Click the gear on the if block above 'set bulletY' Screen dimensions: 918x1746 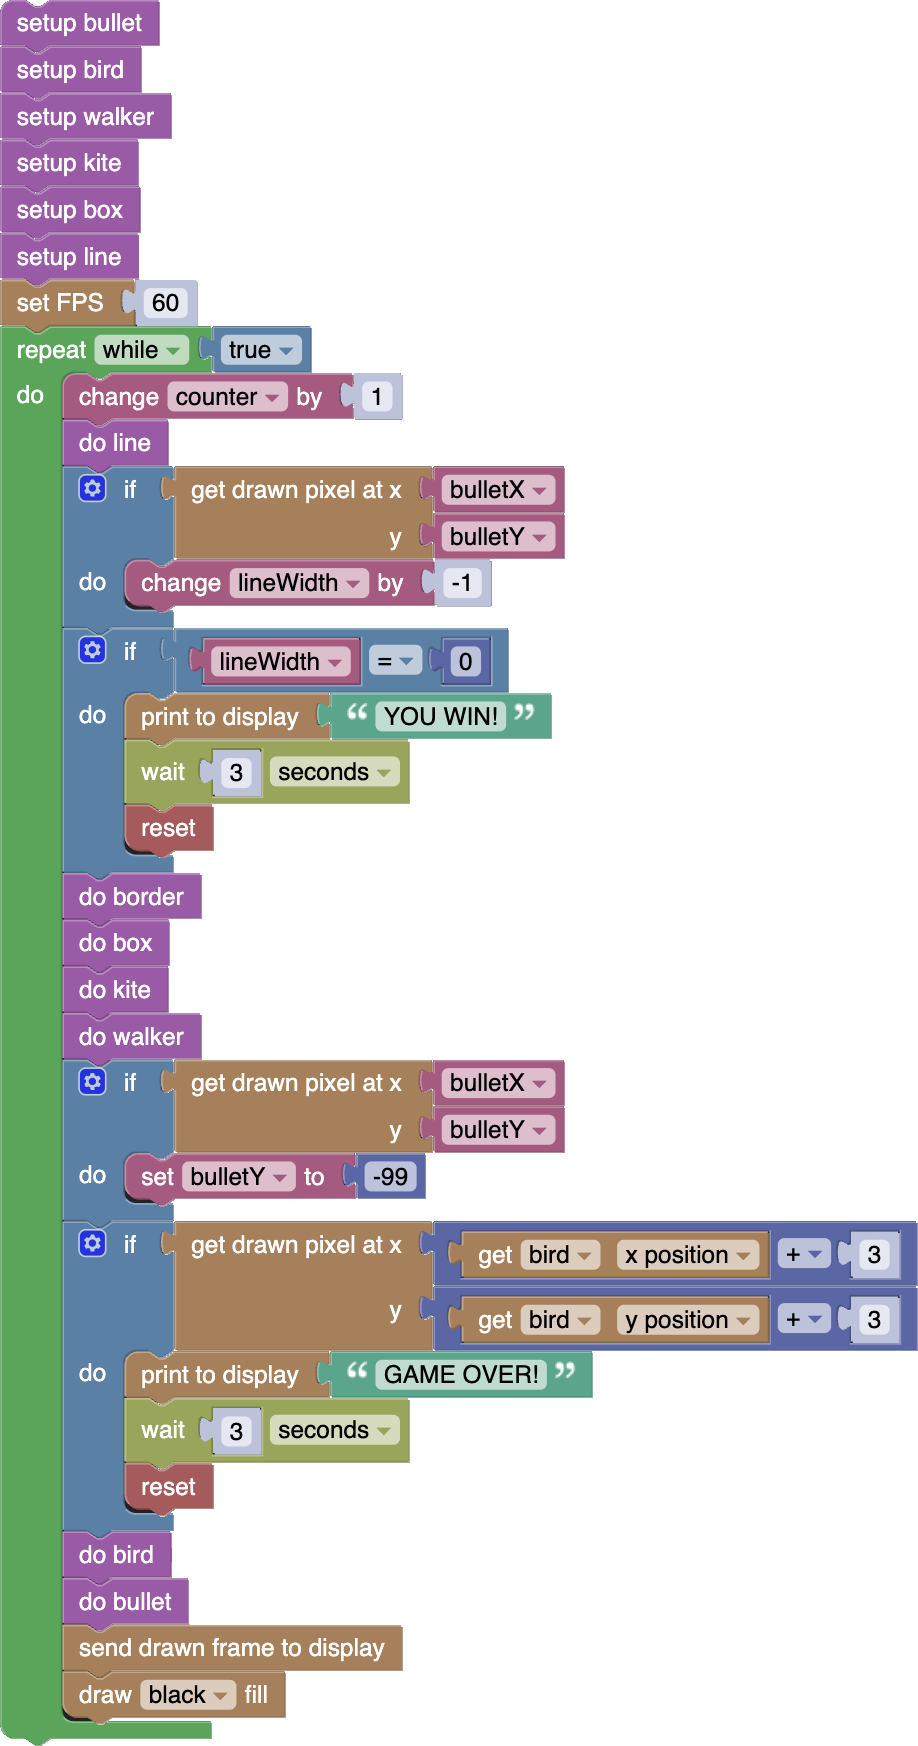92,1082
